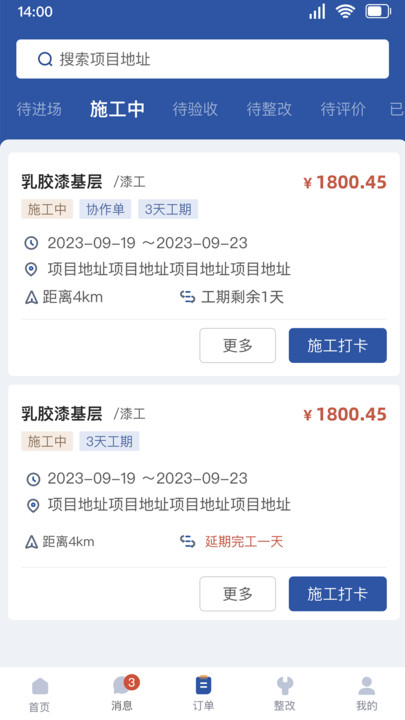
Task: Open the 首页 home icon in the bottom bar
Action: tap(40, 686)
